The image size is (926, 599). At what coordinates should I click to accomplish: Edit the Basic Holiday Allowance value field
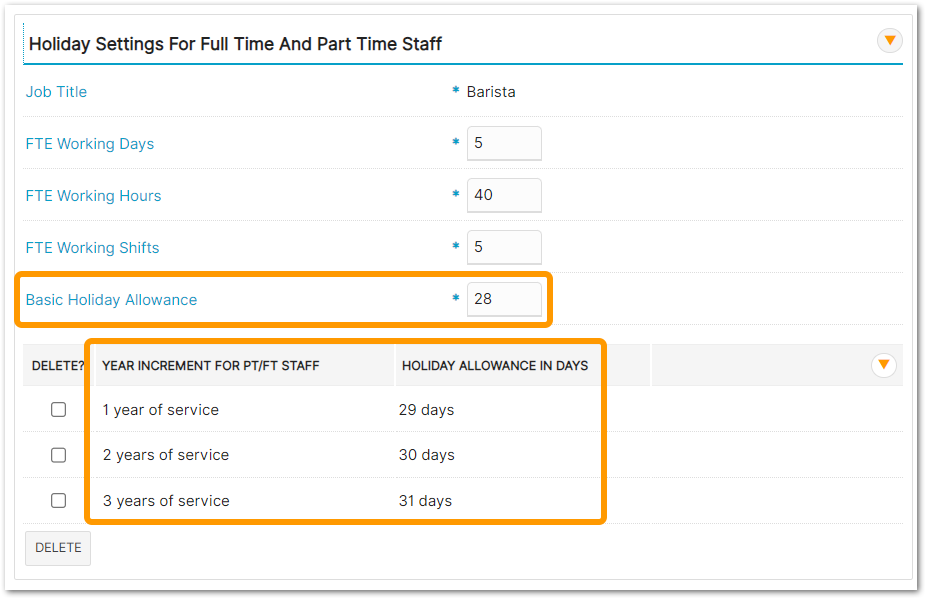tap(503, 299)
